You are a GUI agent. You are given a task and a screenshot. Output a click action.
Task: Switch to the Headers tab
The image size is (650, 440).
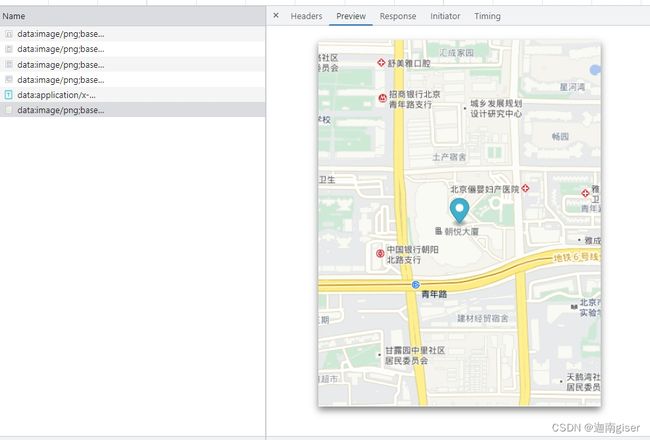point(306,16)
